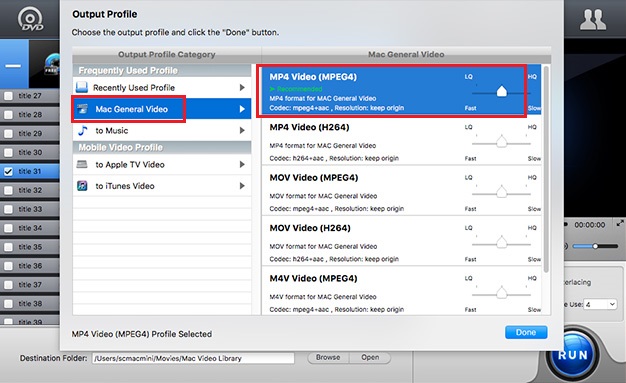
Task: Check the title 33 checkbox
Action: [8, 209]
